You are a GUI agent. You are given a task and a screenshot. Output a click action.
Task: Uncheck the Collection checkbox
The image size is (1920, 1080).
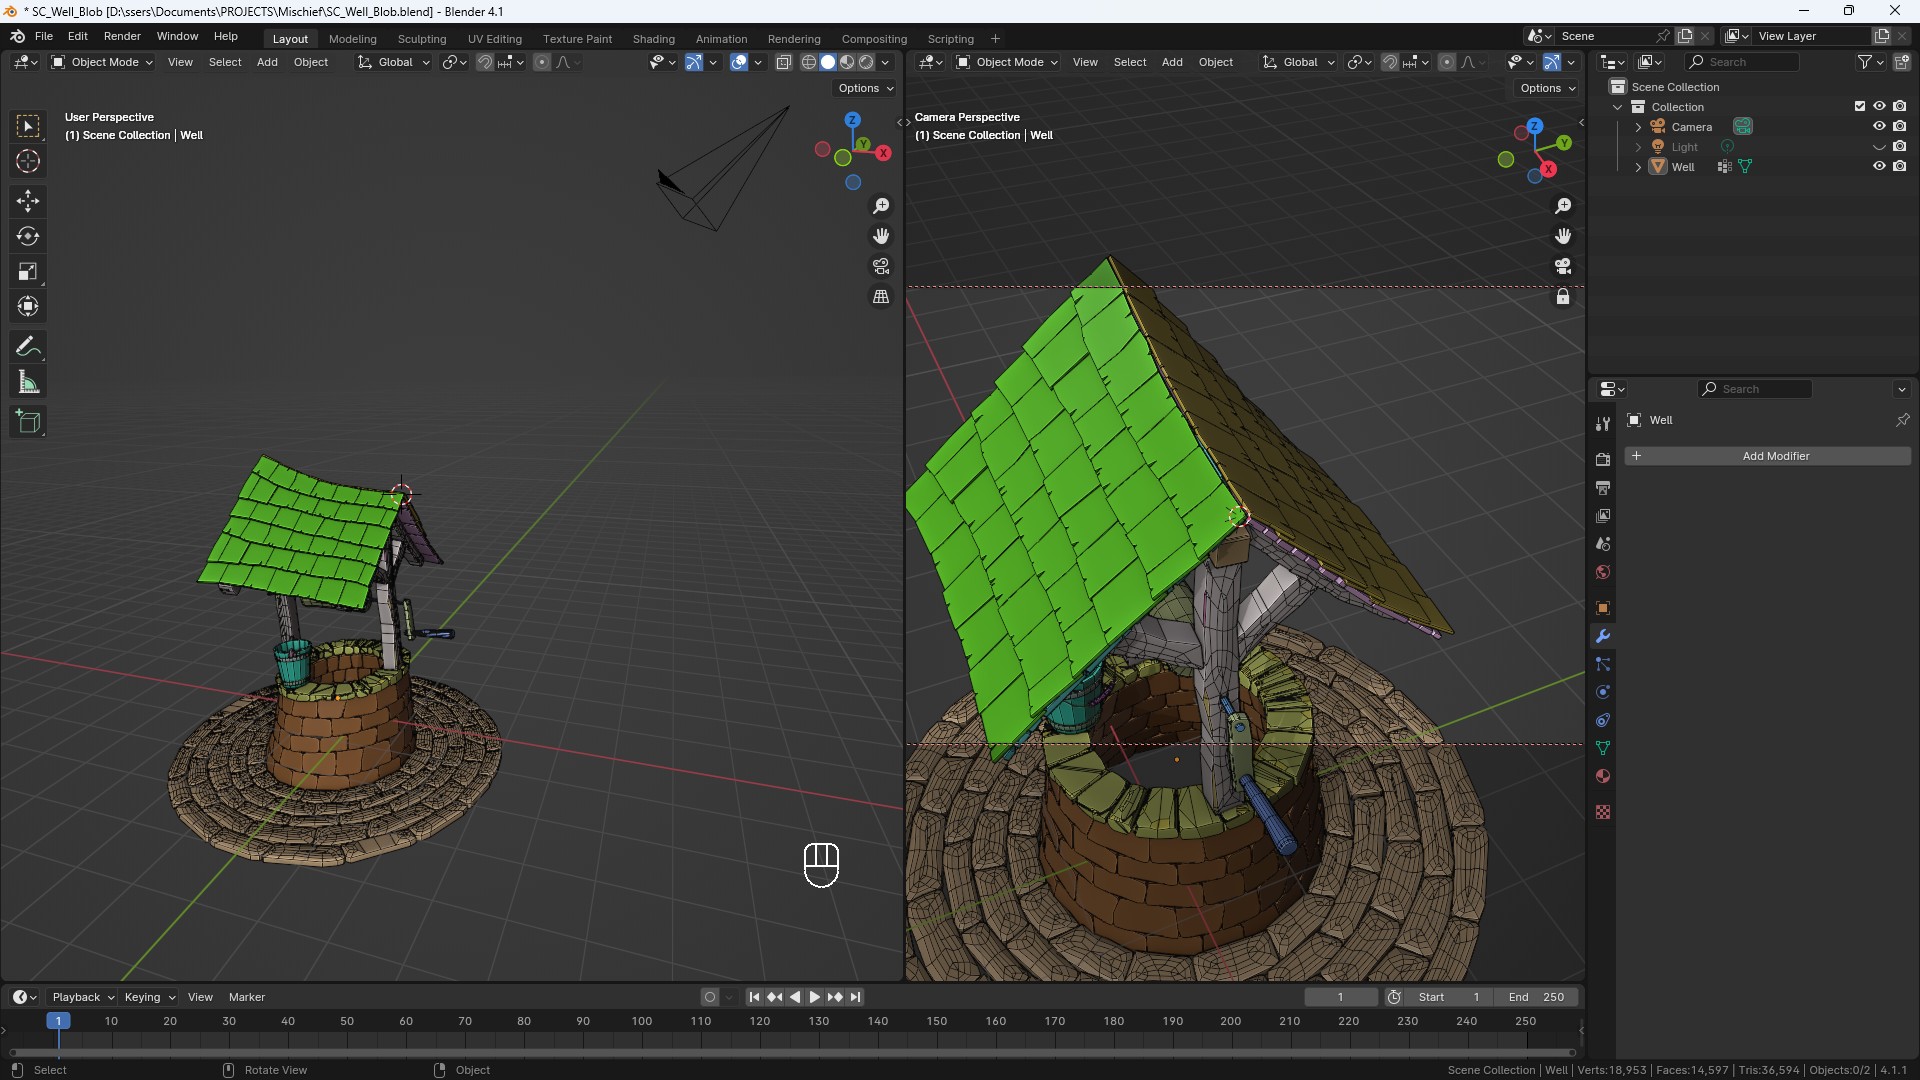1859,105
